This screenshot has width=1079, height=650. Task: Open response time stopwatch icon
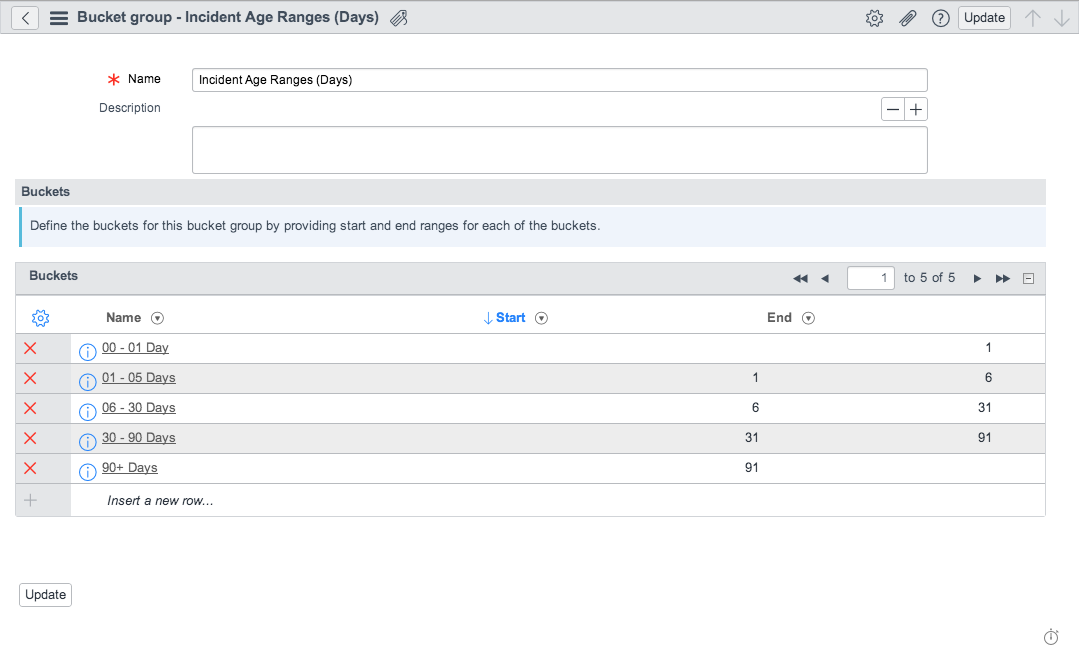1051,636
